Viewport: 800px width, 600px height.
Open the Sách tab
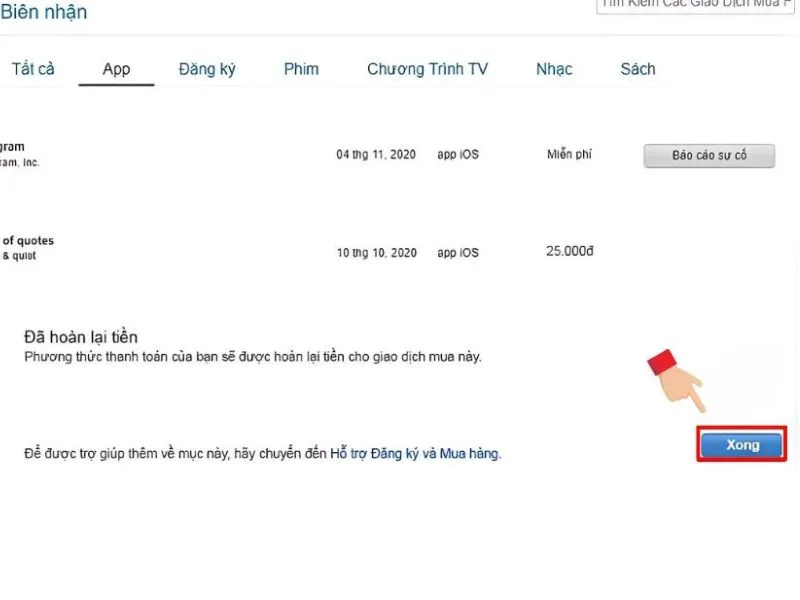(638, 69)
